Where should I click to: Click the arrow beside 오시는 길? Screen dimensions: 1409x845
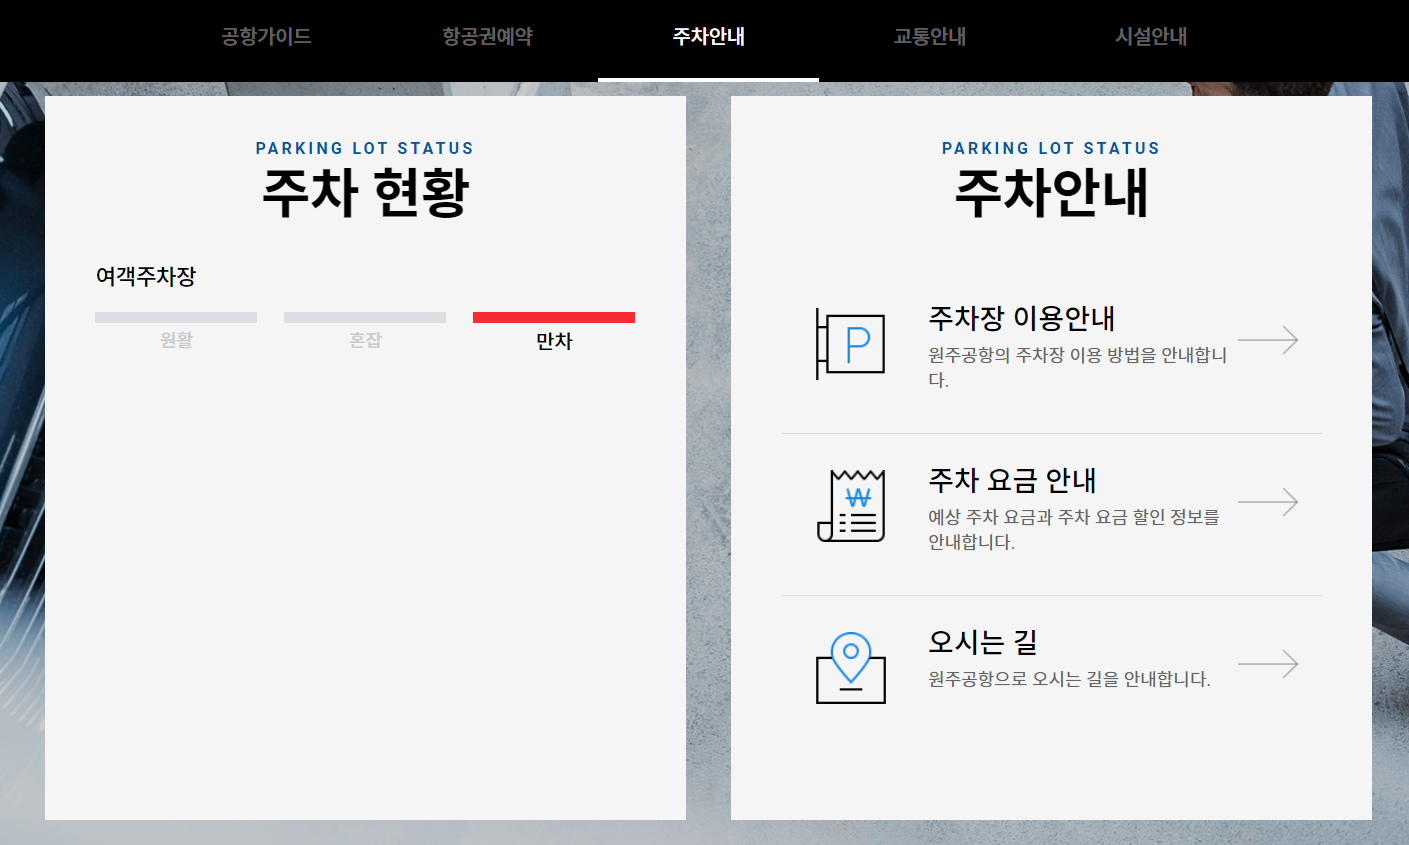[1268, 663]
